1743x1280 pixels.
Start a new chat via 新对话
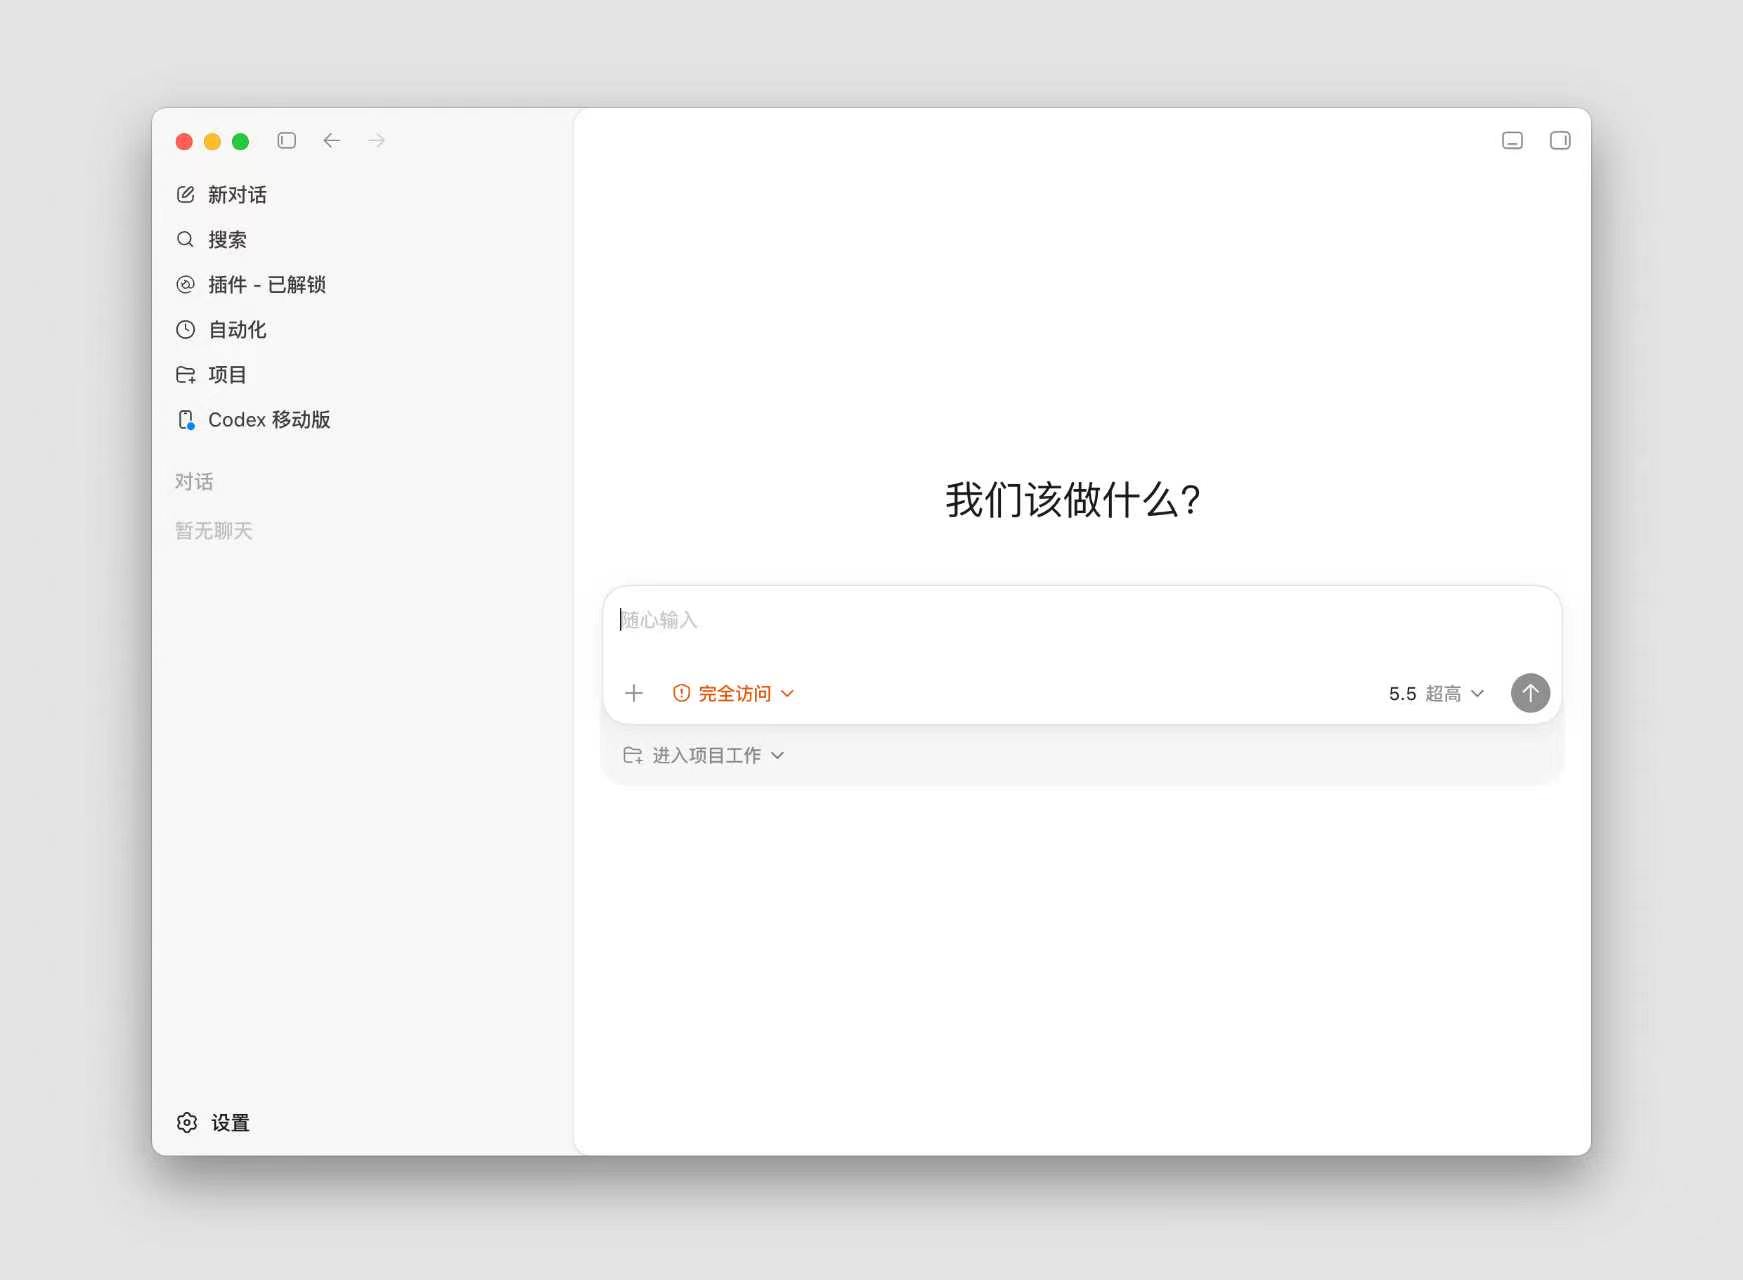pos(222,195)
